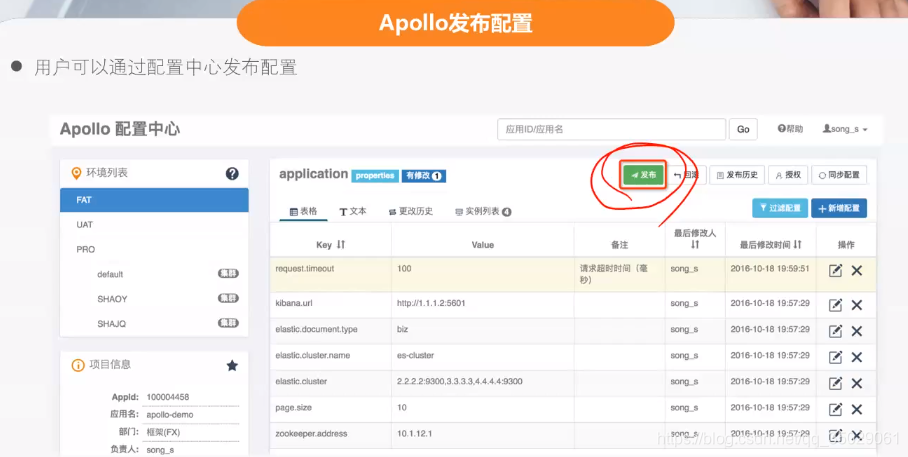Delete the elastic.document.type entry
The height and width of the screenshot is (457, 908).
[x=857, y=331]
